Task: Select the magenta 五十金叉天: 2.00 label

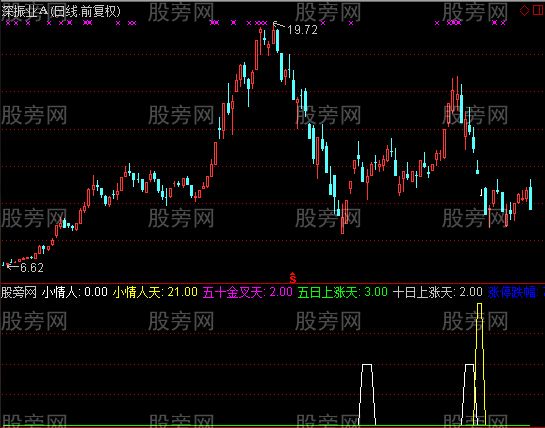Action: [x=247, y=292]
